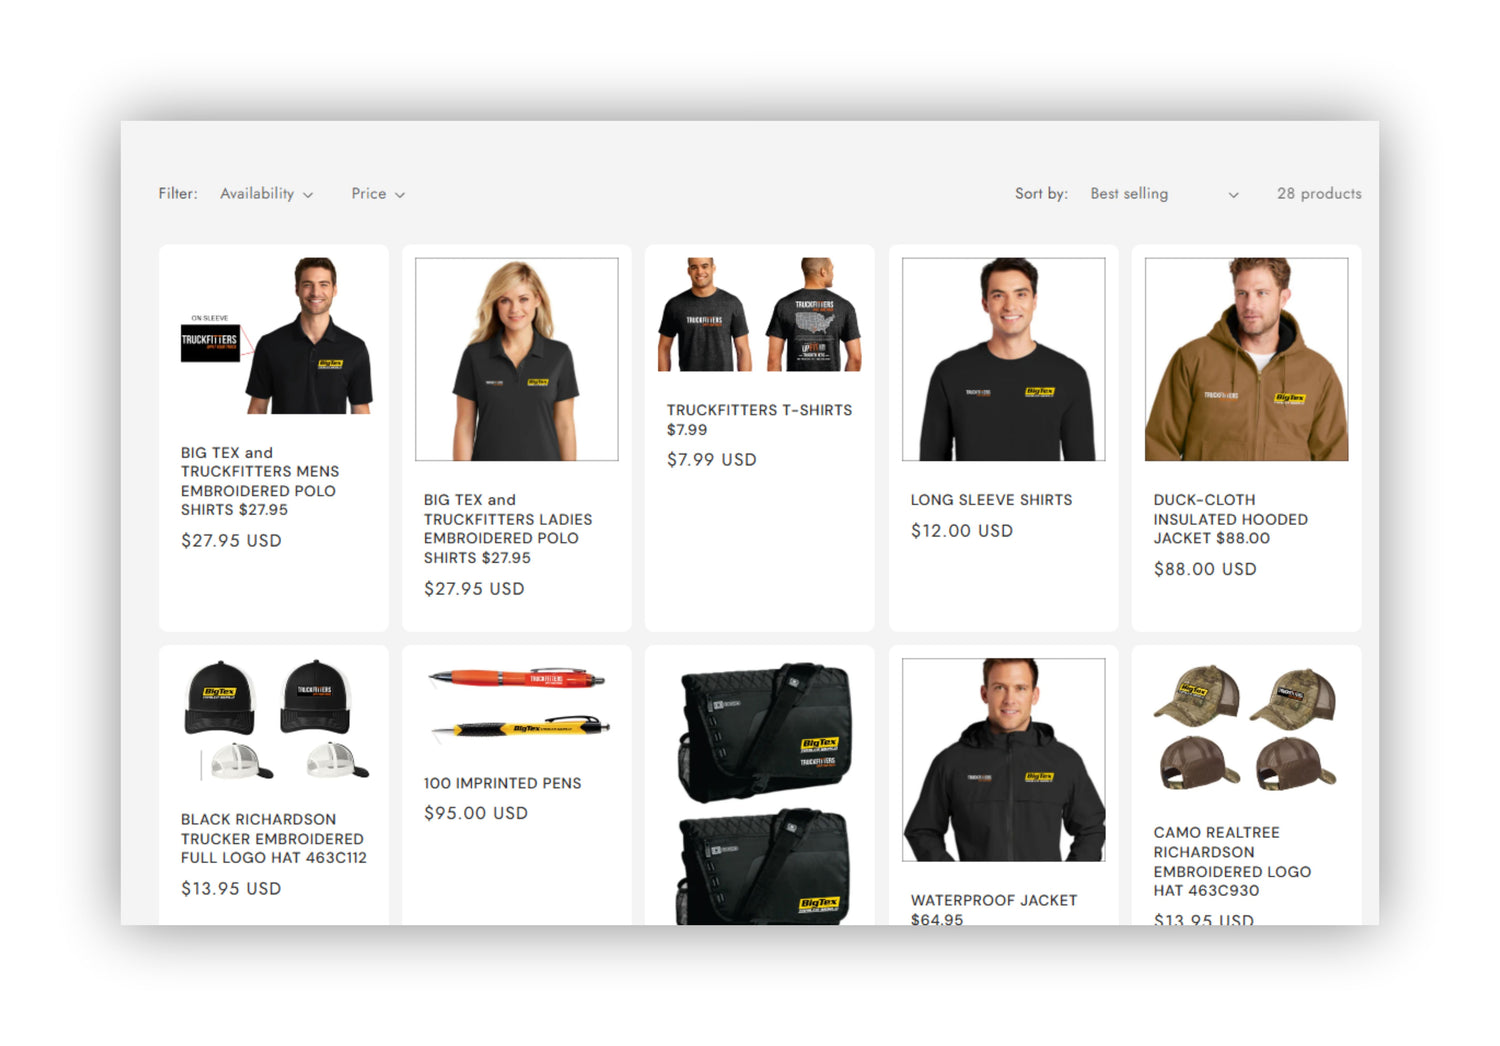Screen dimensions: 1500x1046
Task: Open the camo Realtree hats product image
Action: [x=1246, y=726]
